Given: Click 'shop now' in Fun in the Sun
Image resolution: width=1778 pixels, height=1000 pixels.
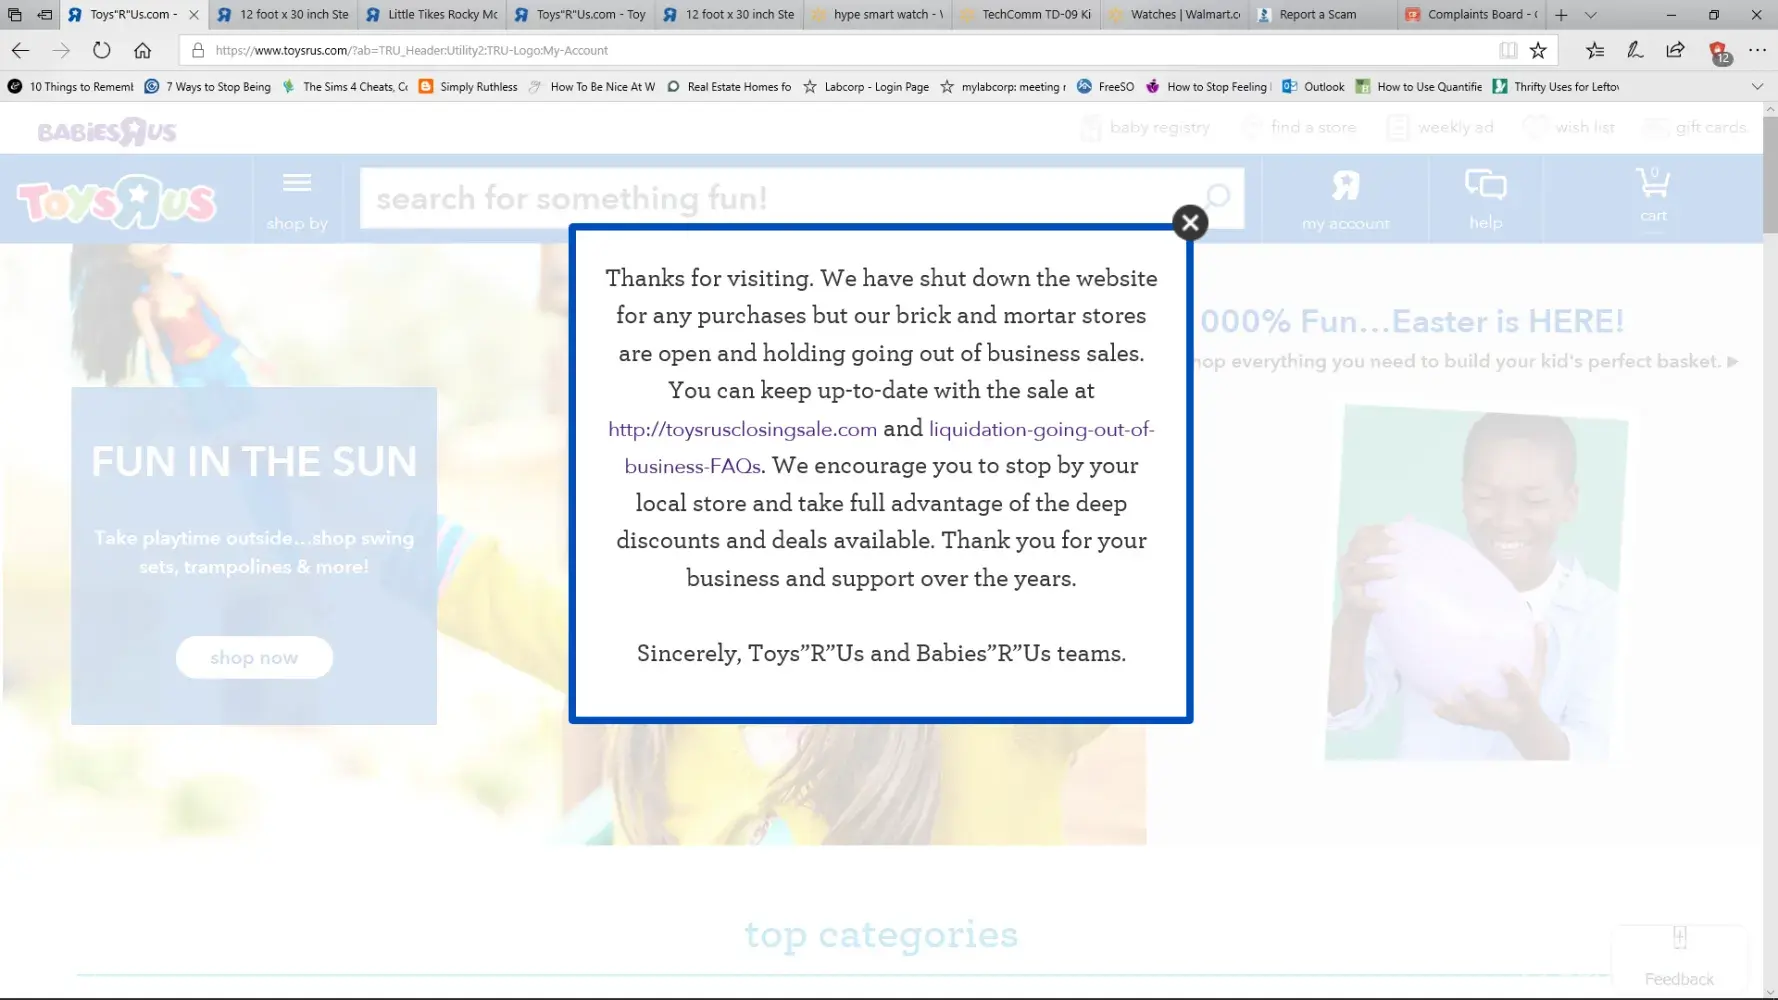Looking at the screenshot, I should (x=254, y=657).
